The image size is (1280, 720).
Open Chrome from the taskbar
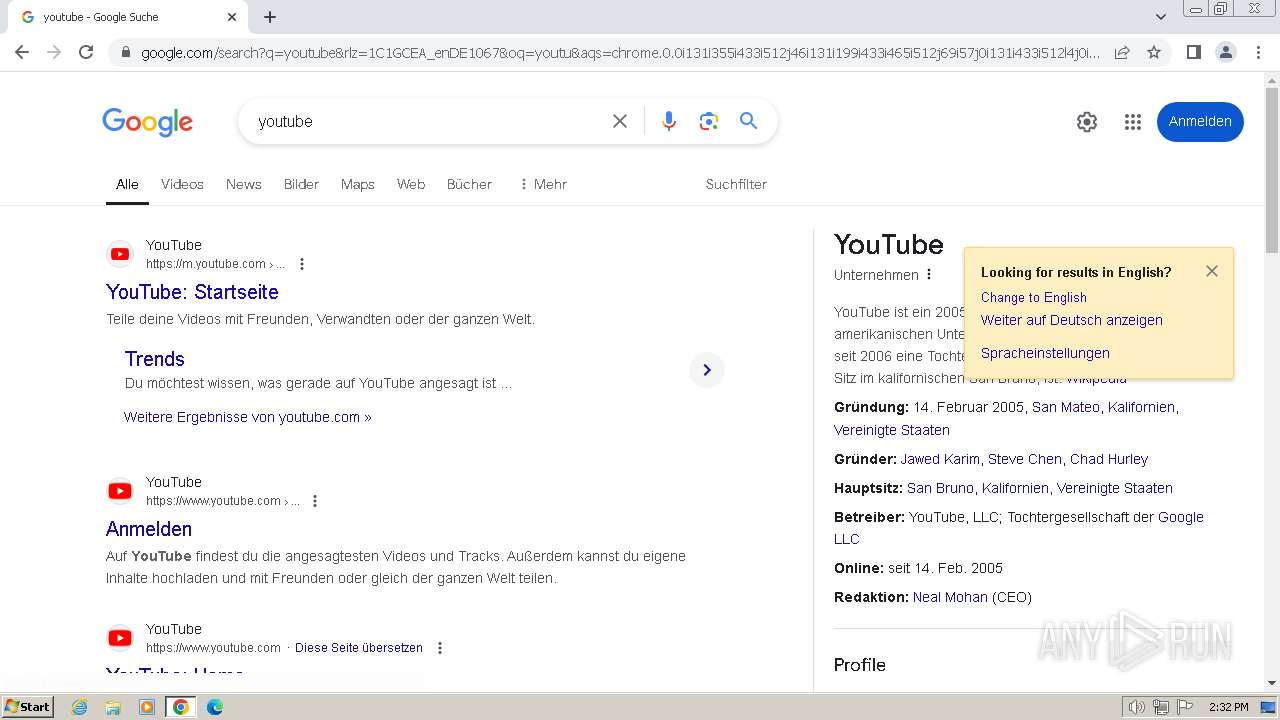180,707
